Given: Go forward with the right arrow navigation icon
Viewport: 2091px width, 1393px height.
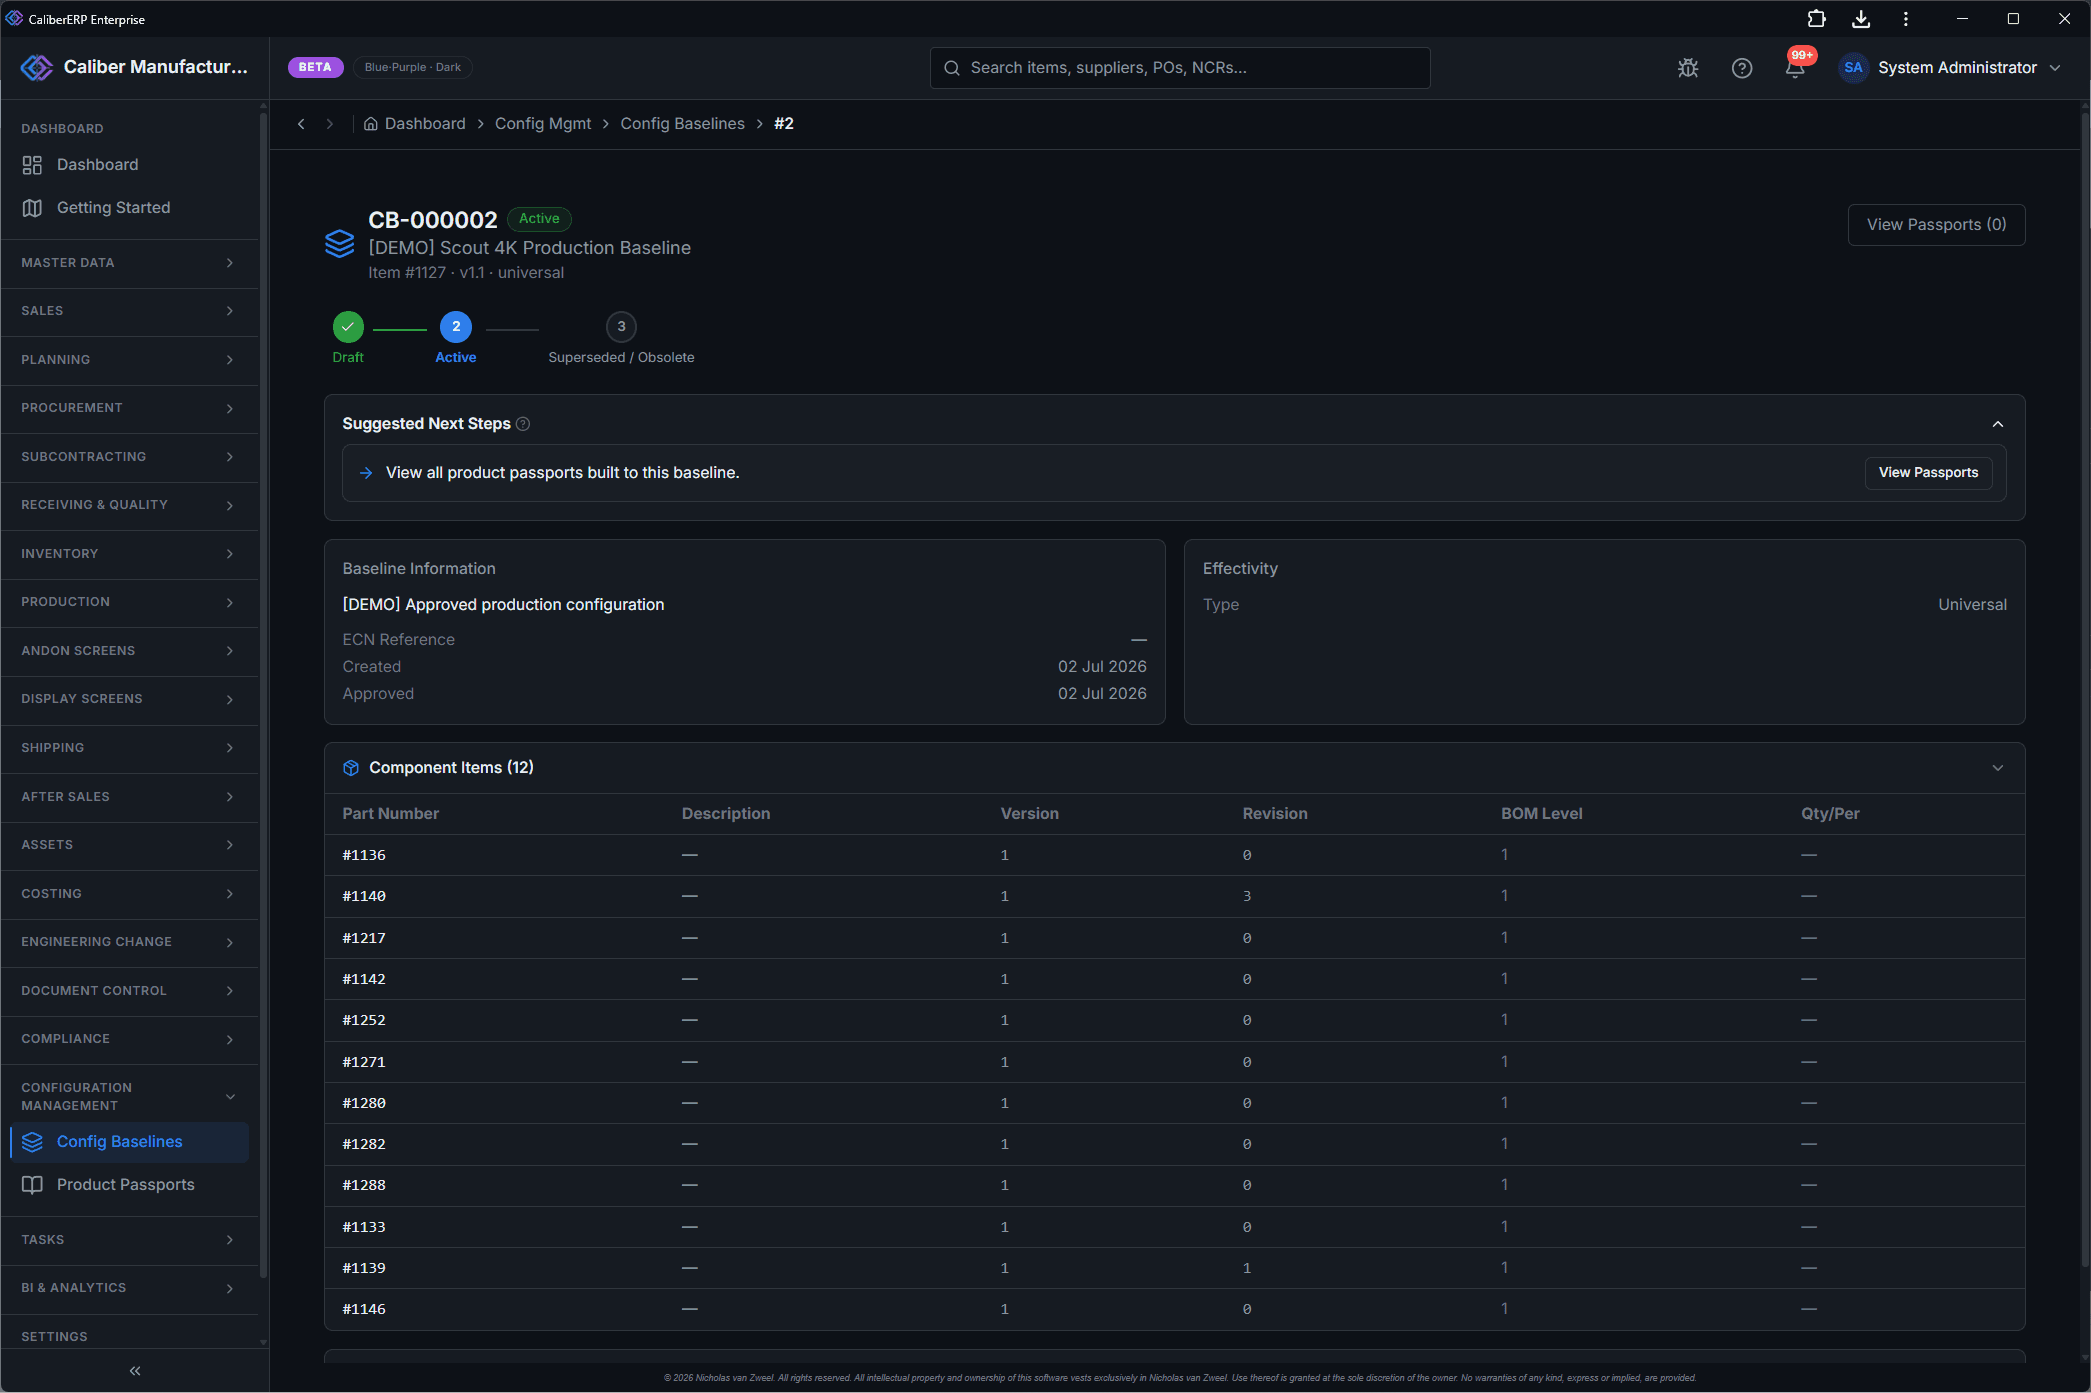Looking at the screenshot, I should tap(329, 124).
